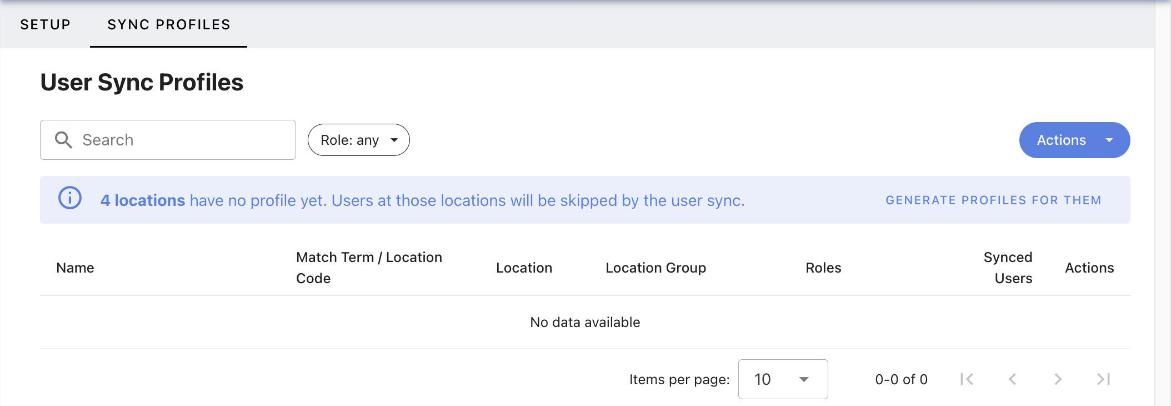Click the 0-0 of 0 page counter

901,379
